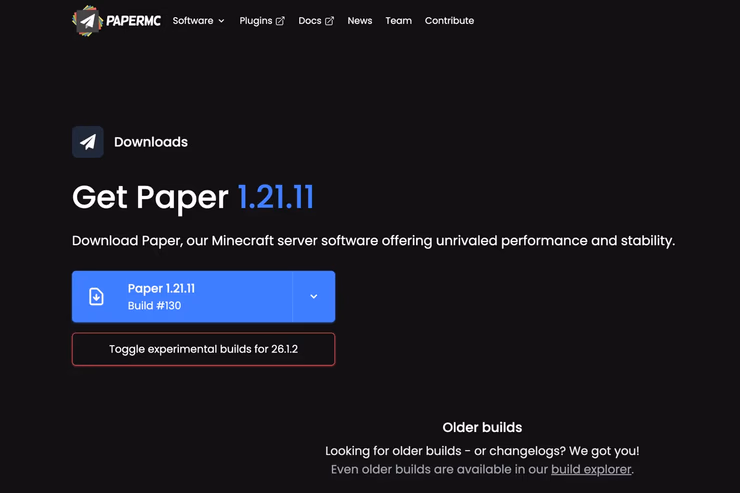
Task: Click the PaperMC logo in the header
Action: pos(116,21)
